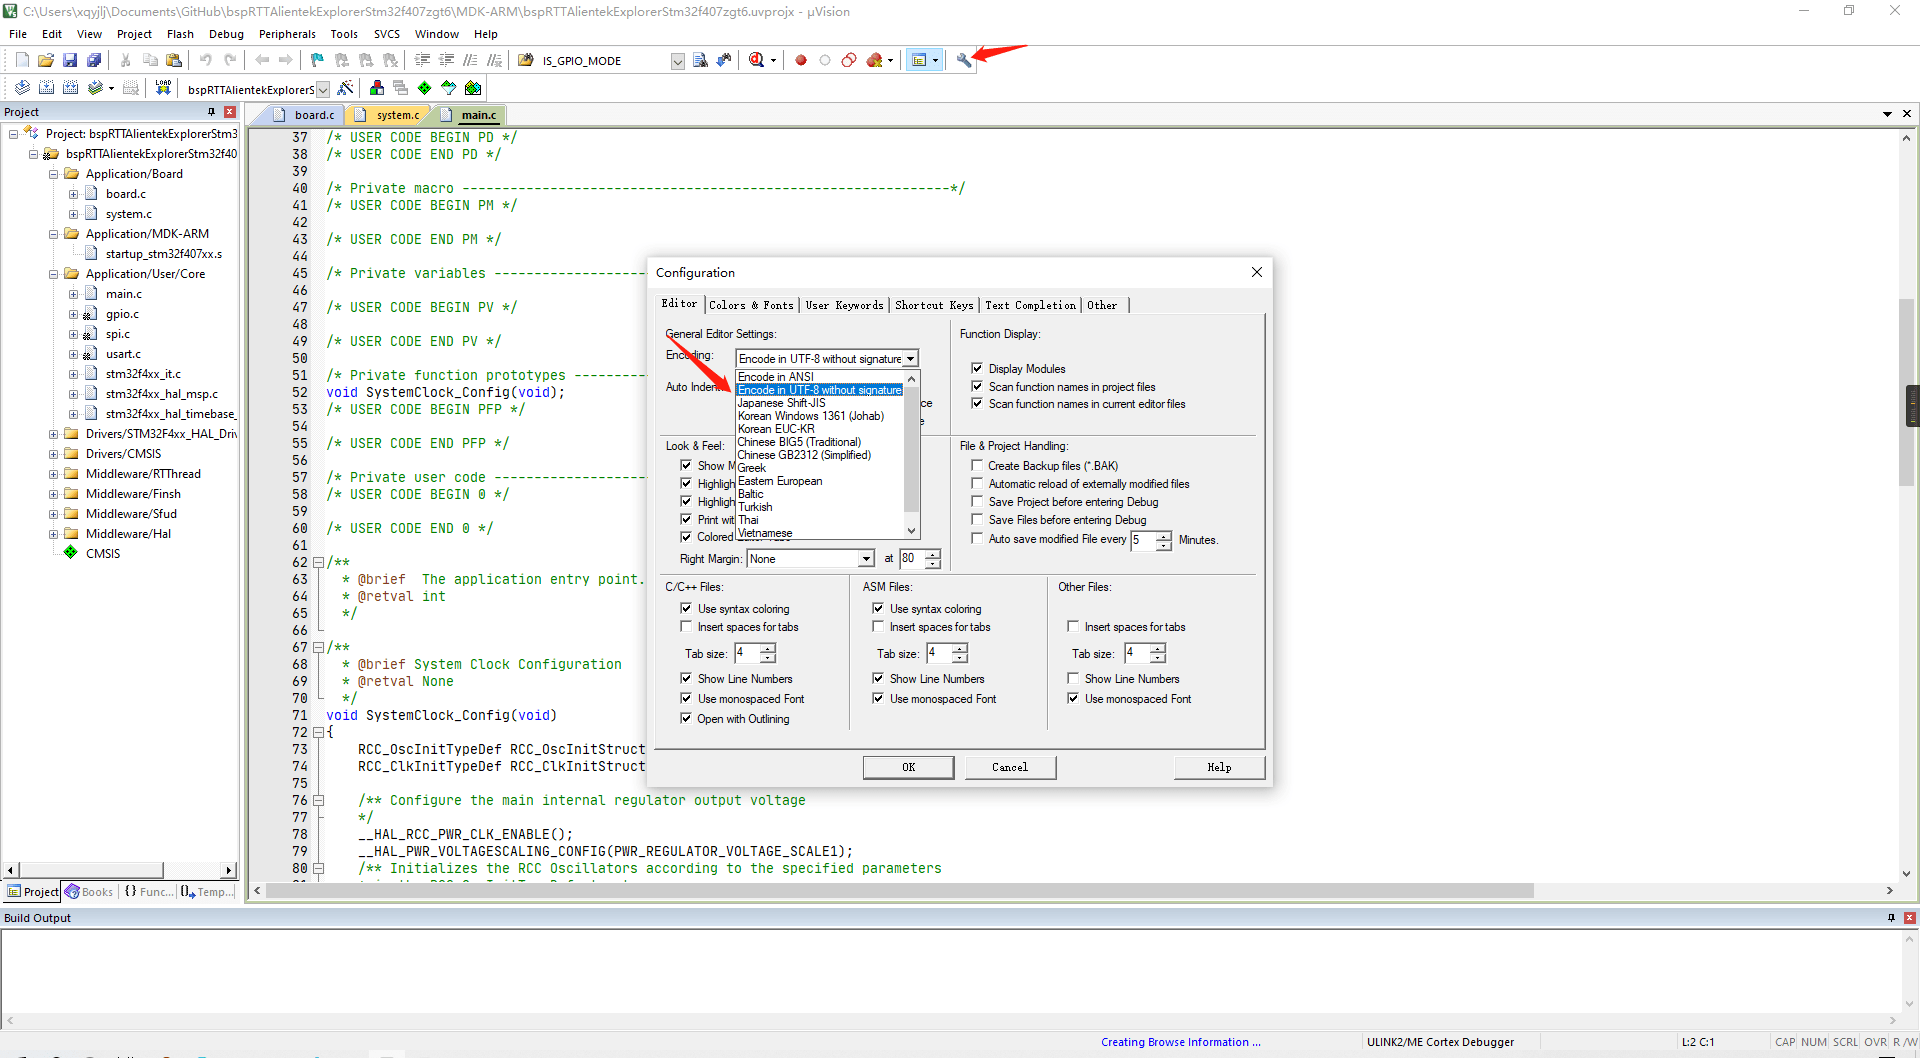Click the Open file toolbar icon
Viewport: 1920px width, 1058px height.
point(46,60)
